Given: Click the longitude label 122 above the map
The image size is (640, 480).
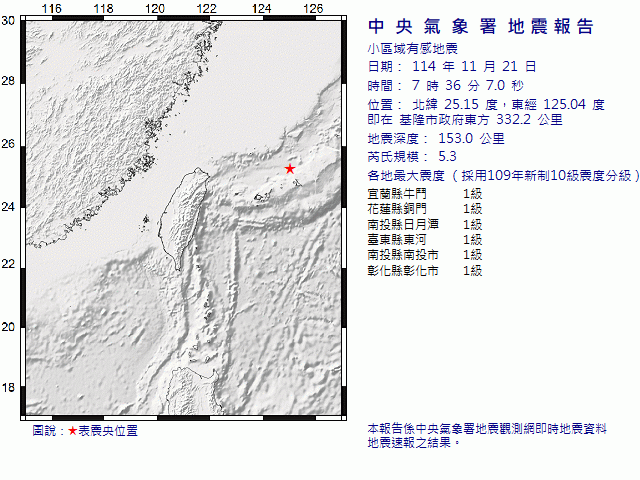Looking at the screenshot, I should 207,9.
